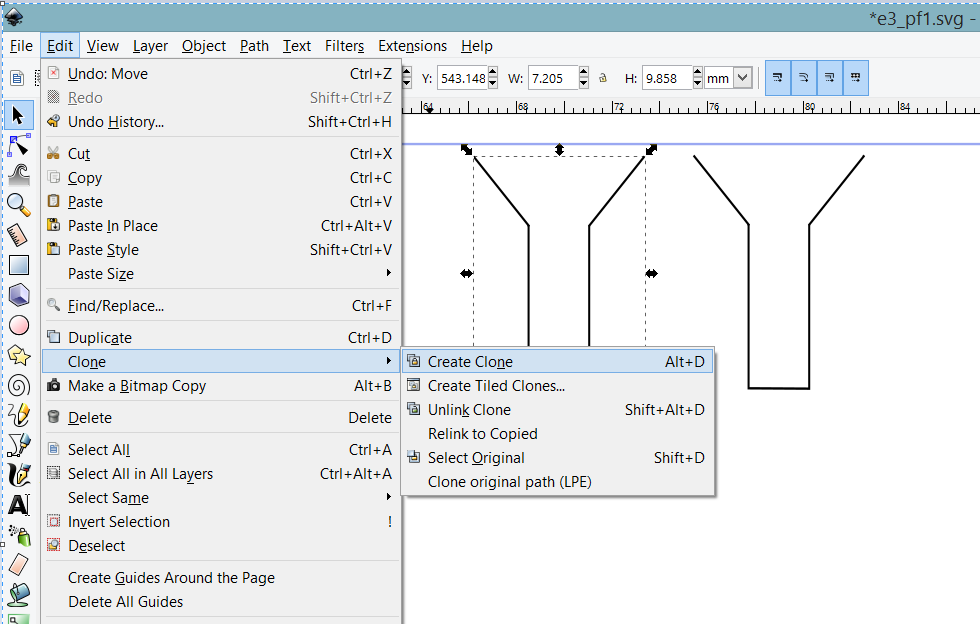This screenshot has width=980, height=624.
Task: Select the Calligraphy tool
Action: click(19, 475)
